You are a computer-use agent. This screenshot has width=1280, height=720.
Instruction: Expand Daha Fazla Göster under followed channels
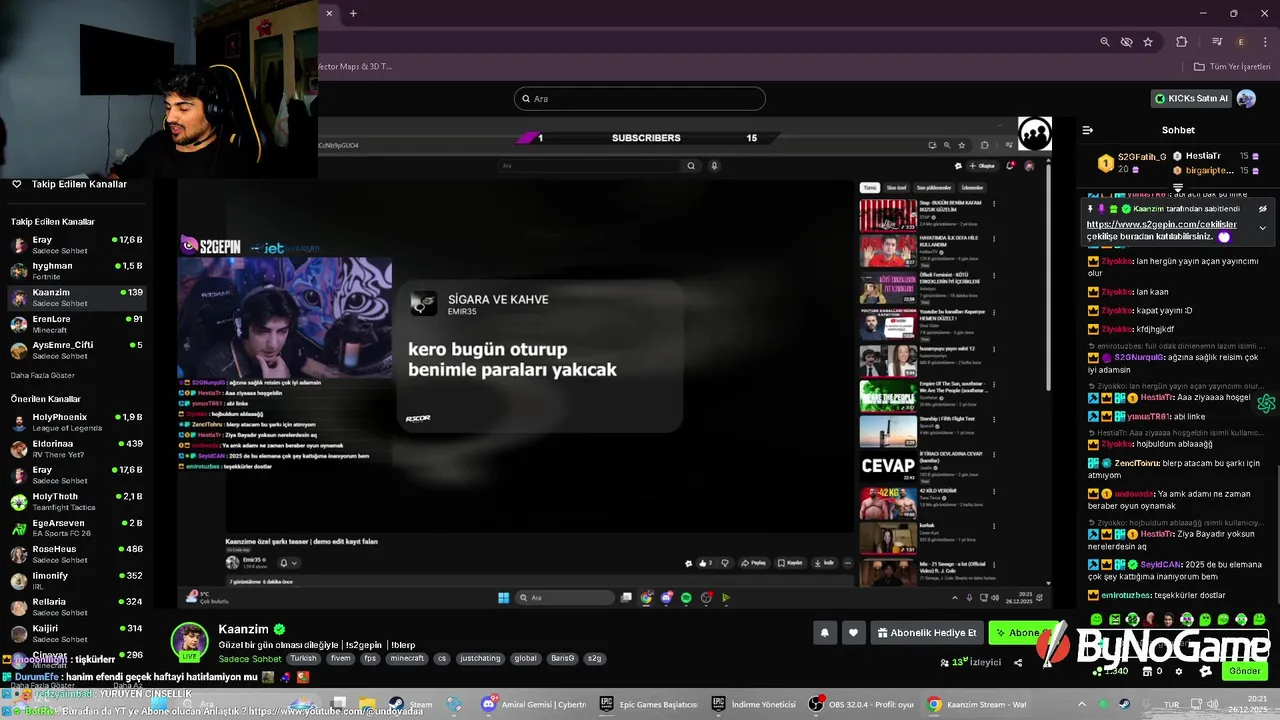pos(42,375)
